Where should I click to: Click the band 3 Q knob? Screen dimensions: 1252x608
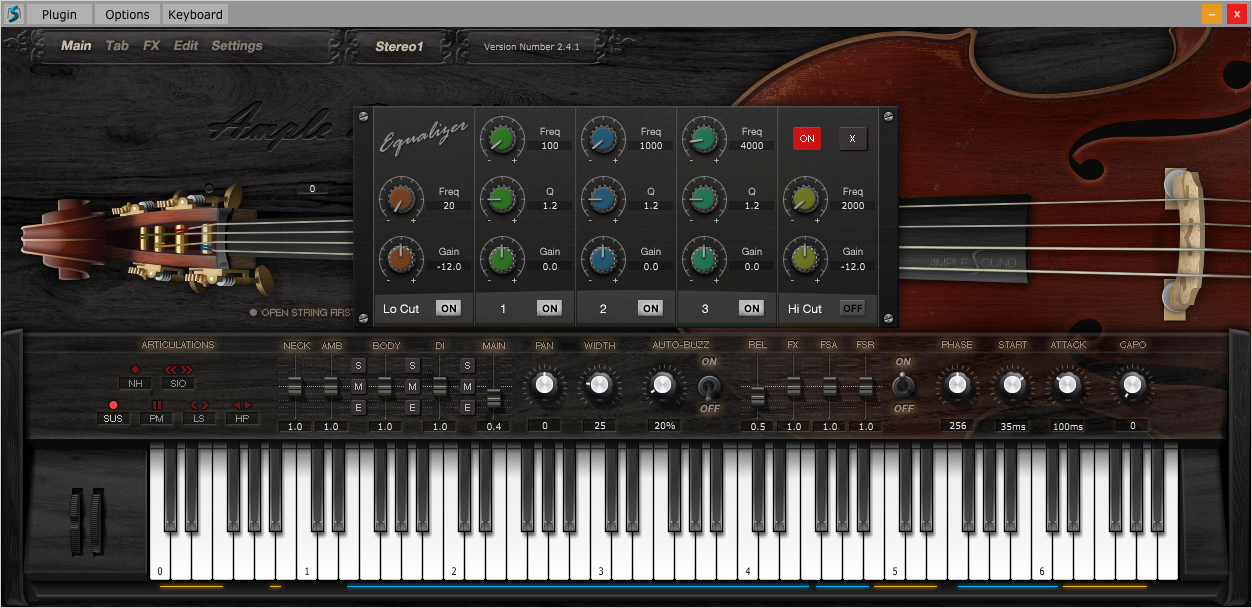point(703,198)
